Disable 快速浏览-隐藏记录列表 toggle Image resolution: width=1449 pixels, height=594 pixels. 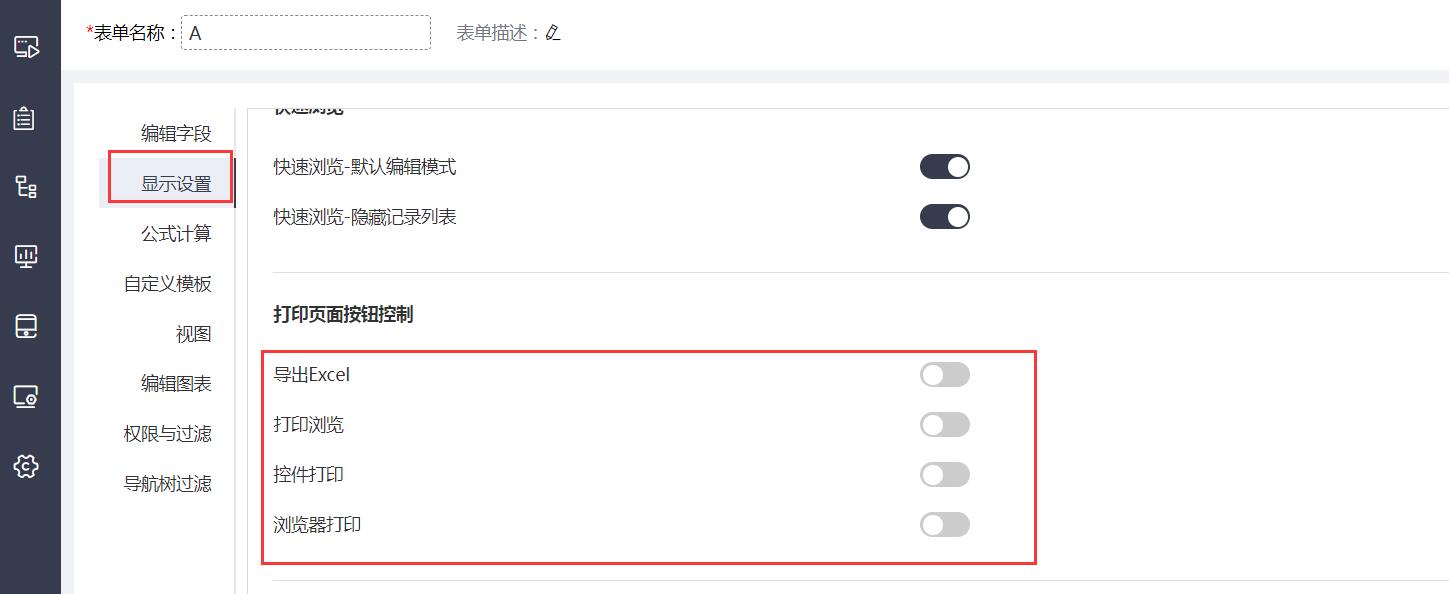pos(945,217)
